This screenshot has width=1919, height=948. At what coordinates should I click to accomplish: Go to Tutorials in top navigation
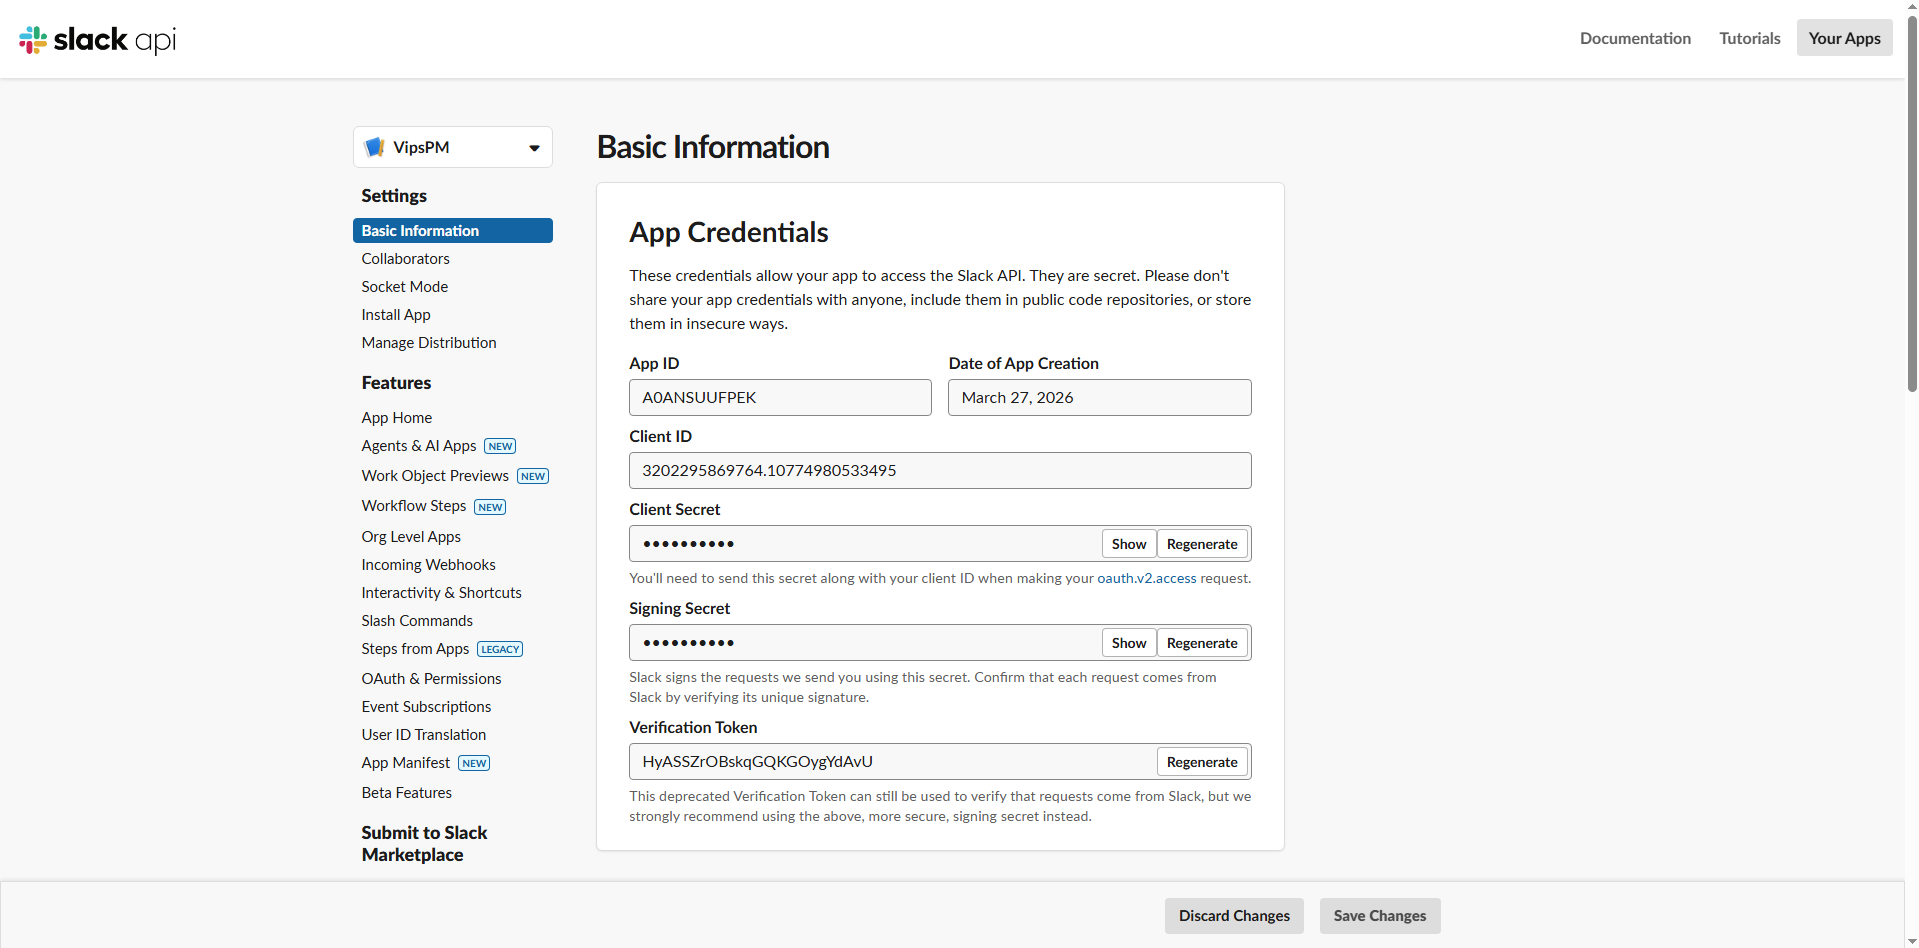[1749, 38]
